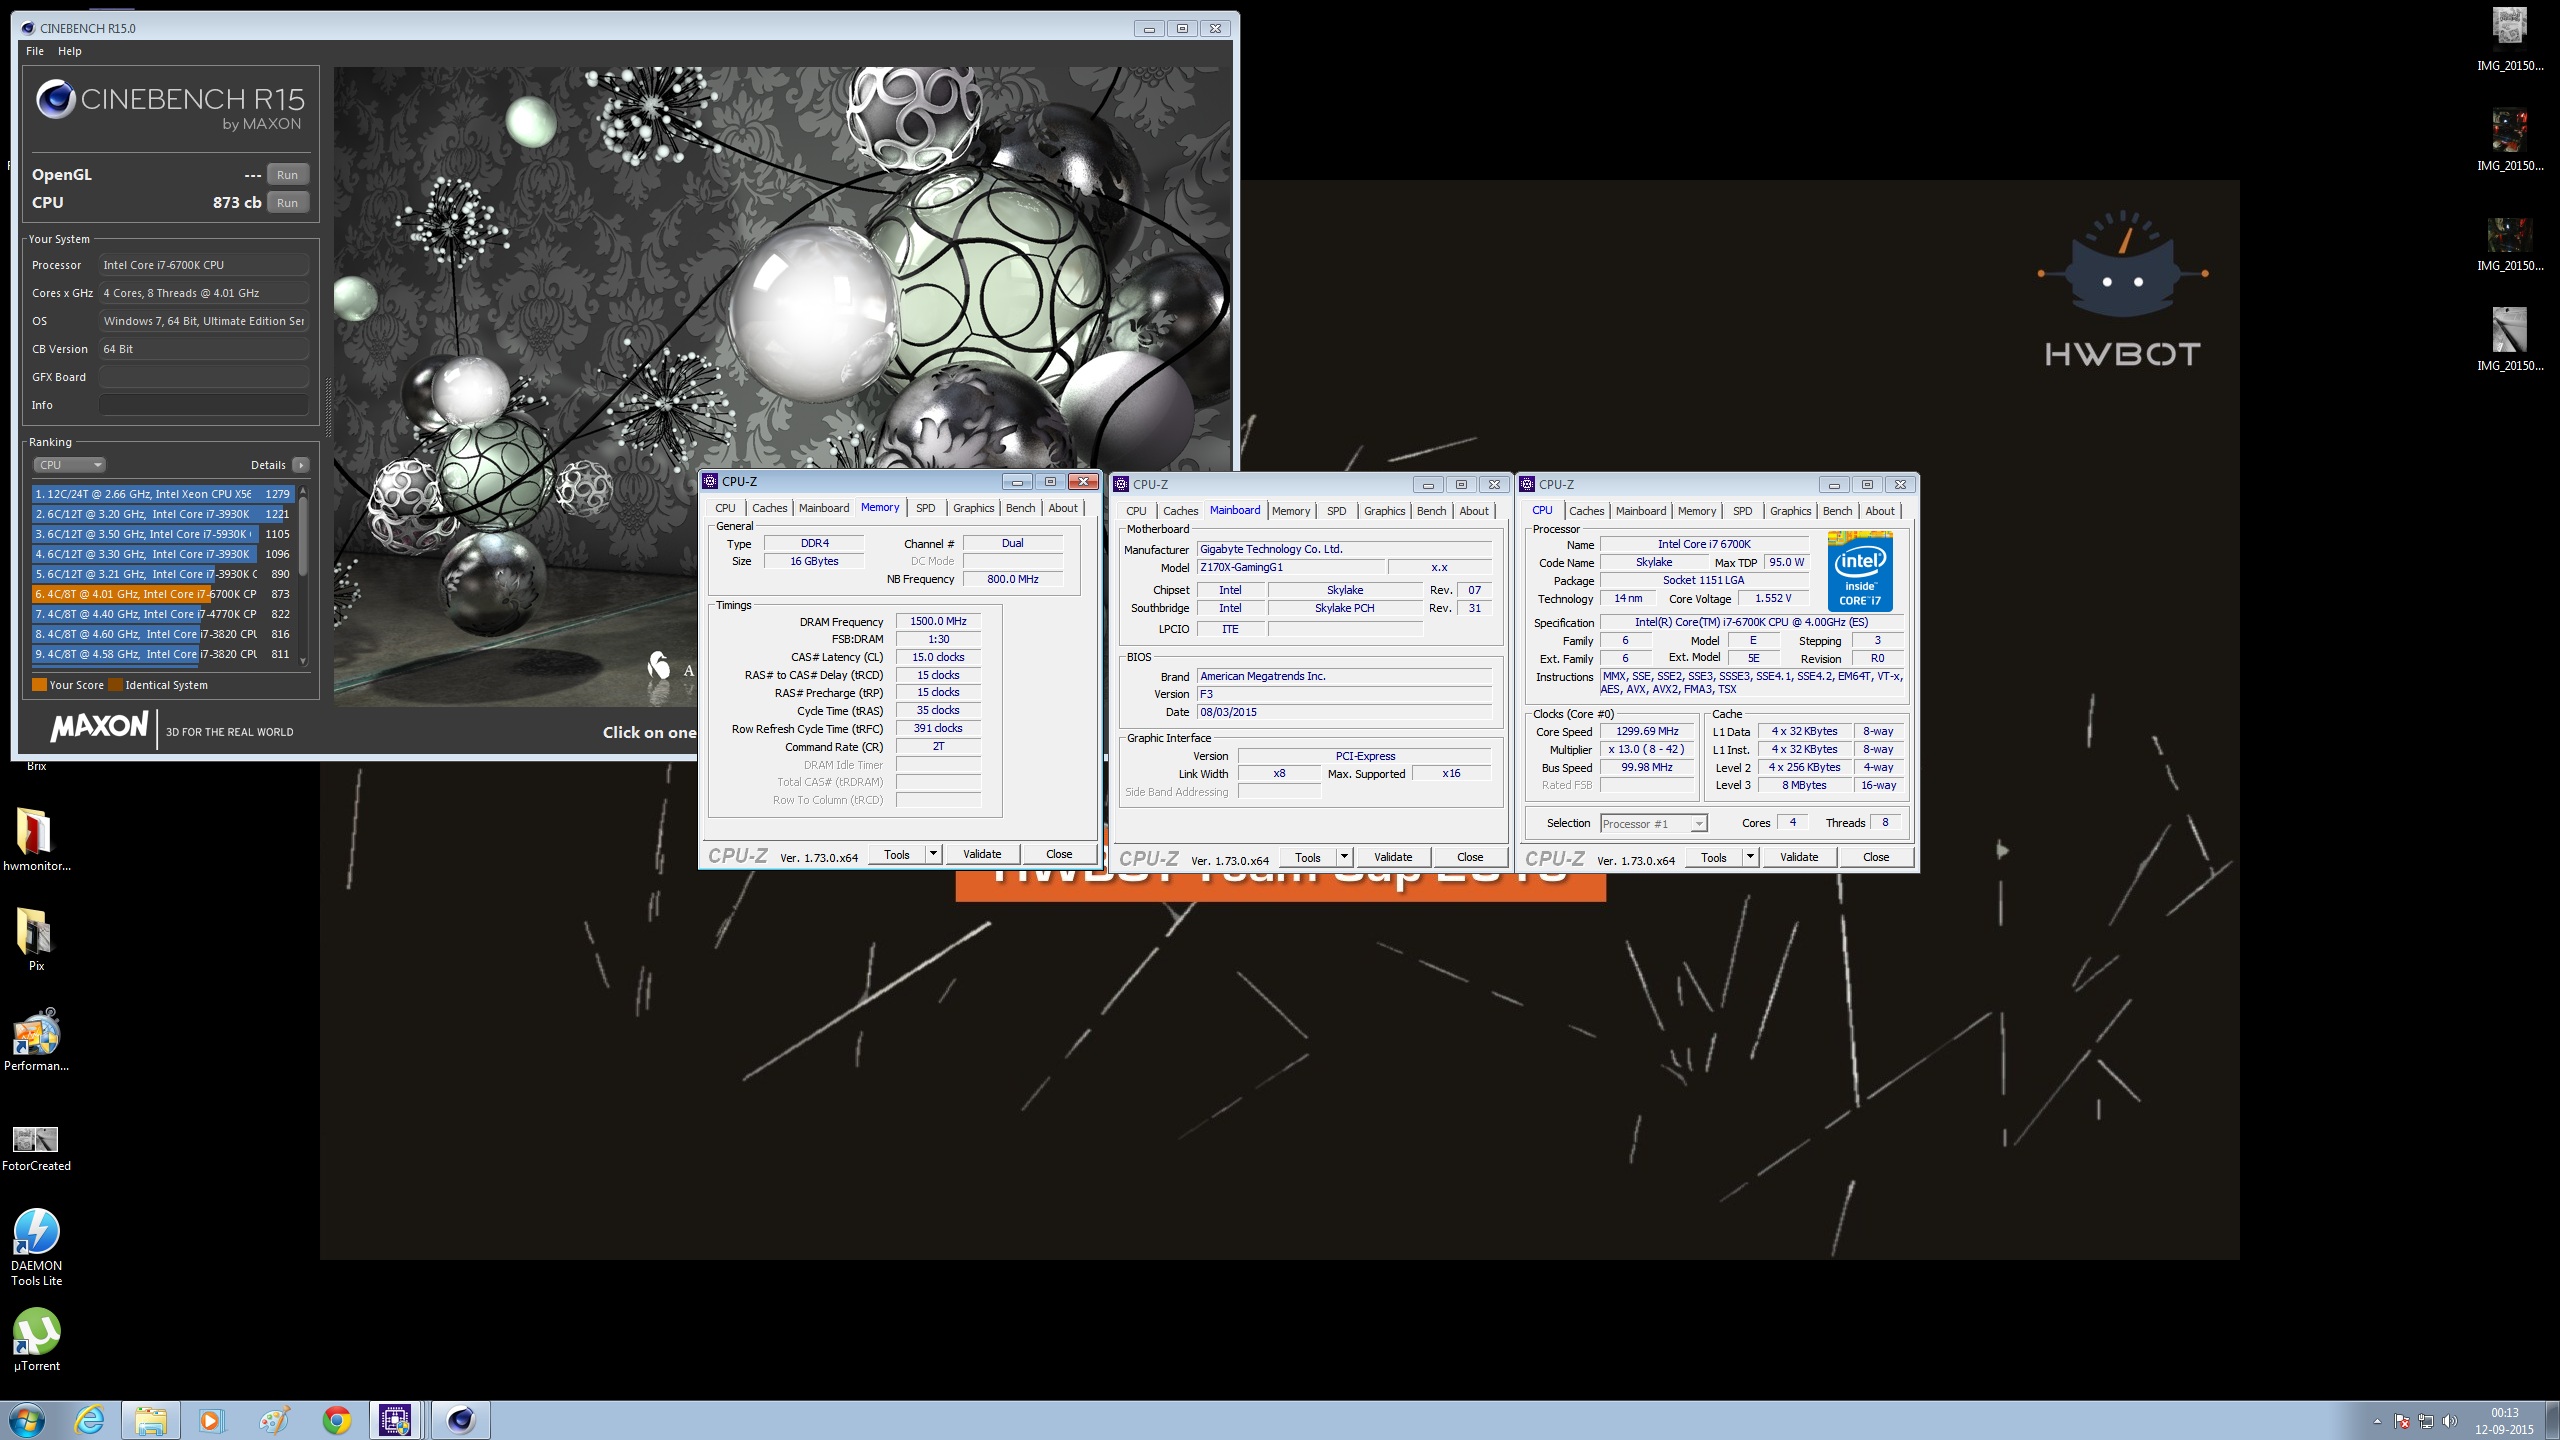Click CPU-Z Mainboard window title icon

pos(1121,484)
